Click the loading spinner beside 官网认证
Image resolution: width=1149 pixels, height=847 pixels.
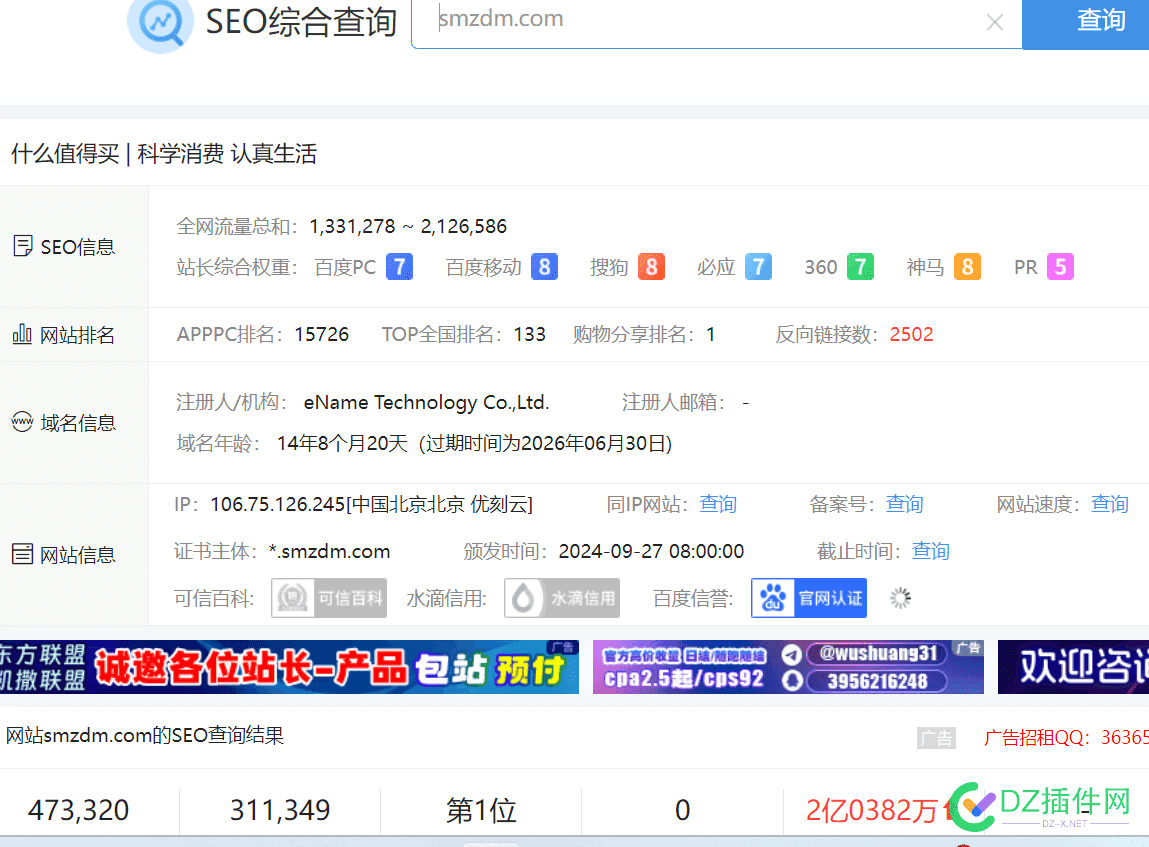coord(901,598)
